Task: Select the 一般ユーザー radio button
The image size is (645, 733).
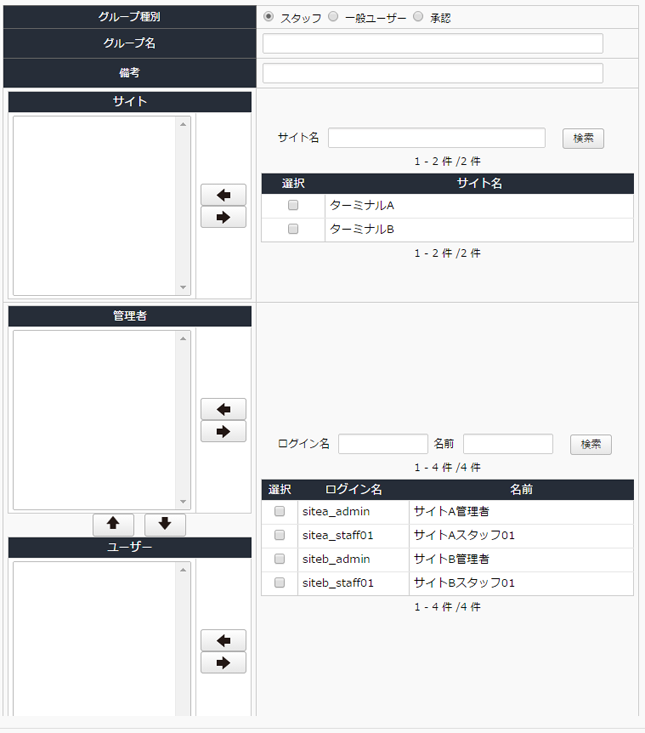Action: pos(333,17)
